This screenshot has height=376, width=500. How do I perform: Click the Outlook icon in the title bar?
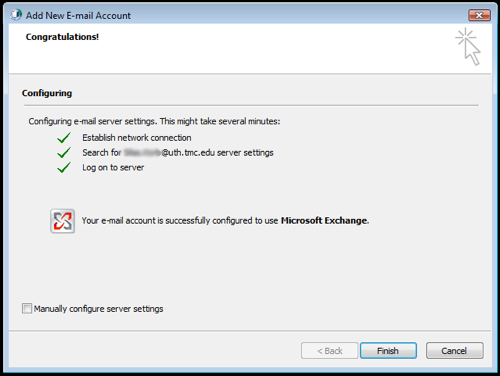coord(16,15)
